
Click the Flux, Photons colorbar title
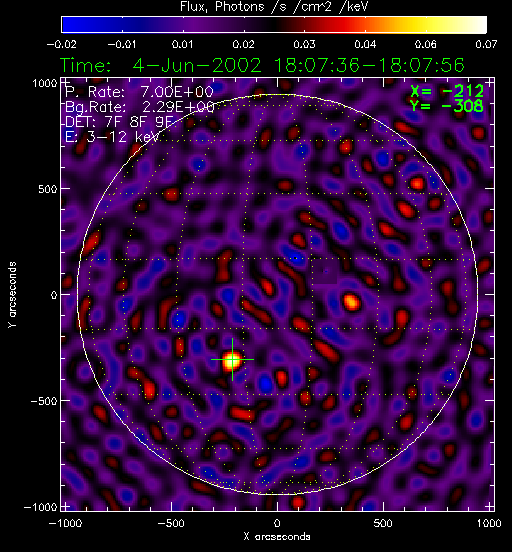click(x=274, y=7)
